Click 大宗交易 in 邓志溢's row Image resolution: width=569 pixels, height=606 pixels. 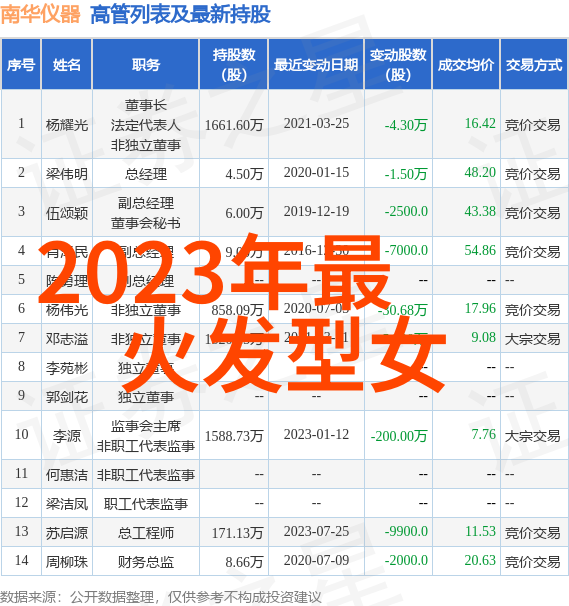pos(532,339)
